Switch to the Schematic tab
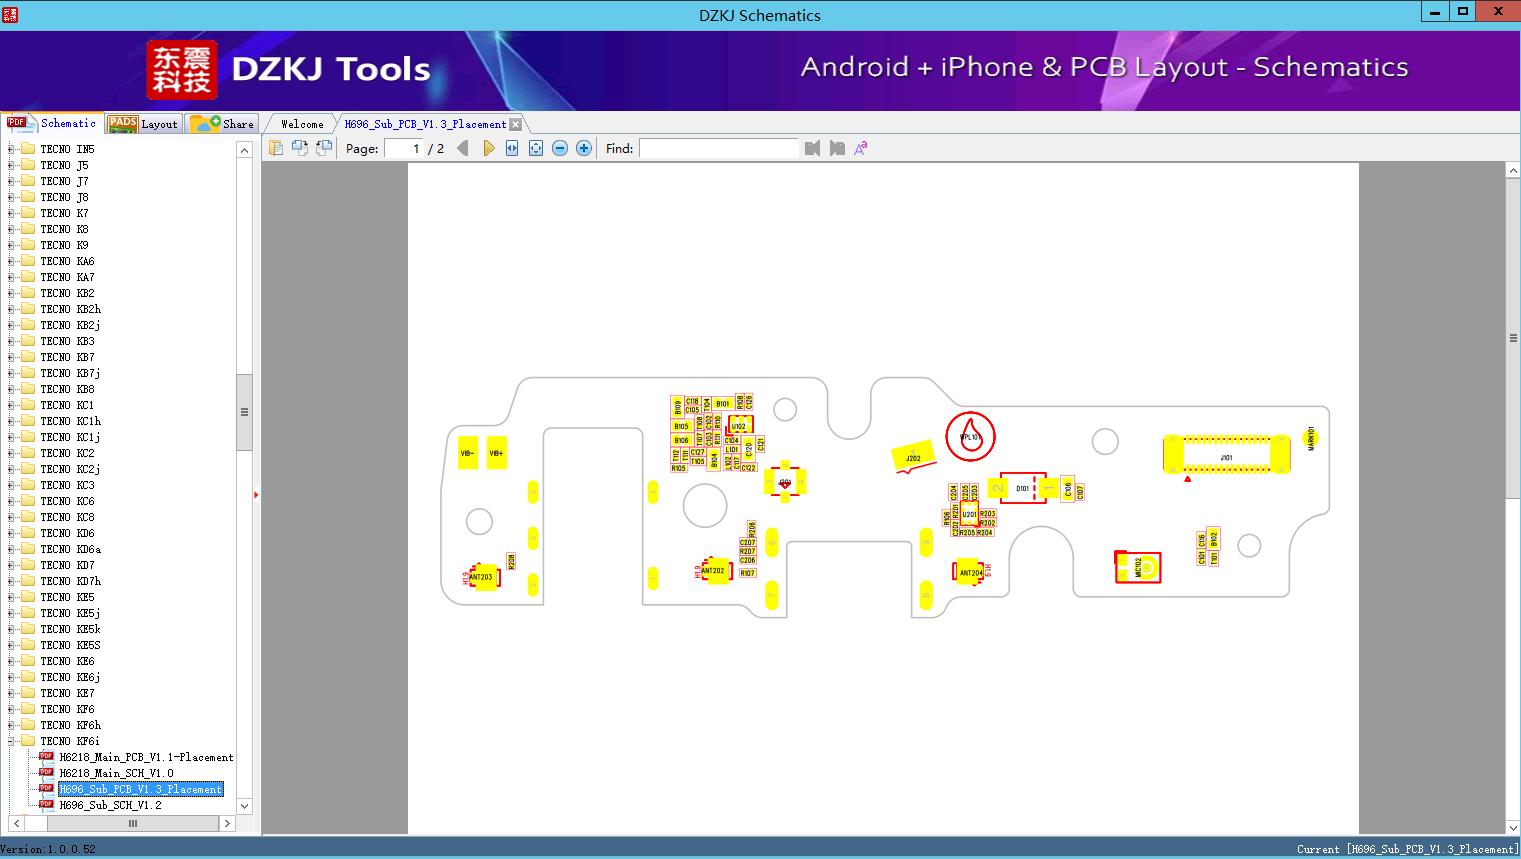The image size is (1521, 859). (x=52, y=123)
